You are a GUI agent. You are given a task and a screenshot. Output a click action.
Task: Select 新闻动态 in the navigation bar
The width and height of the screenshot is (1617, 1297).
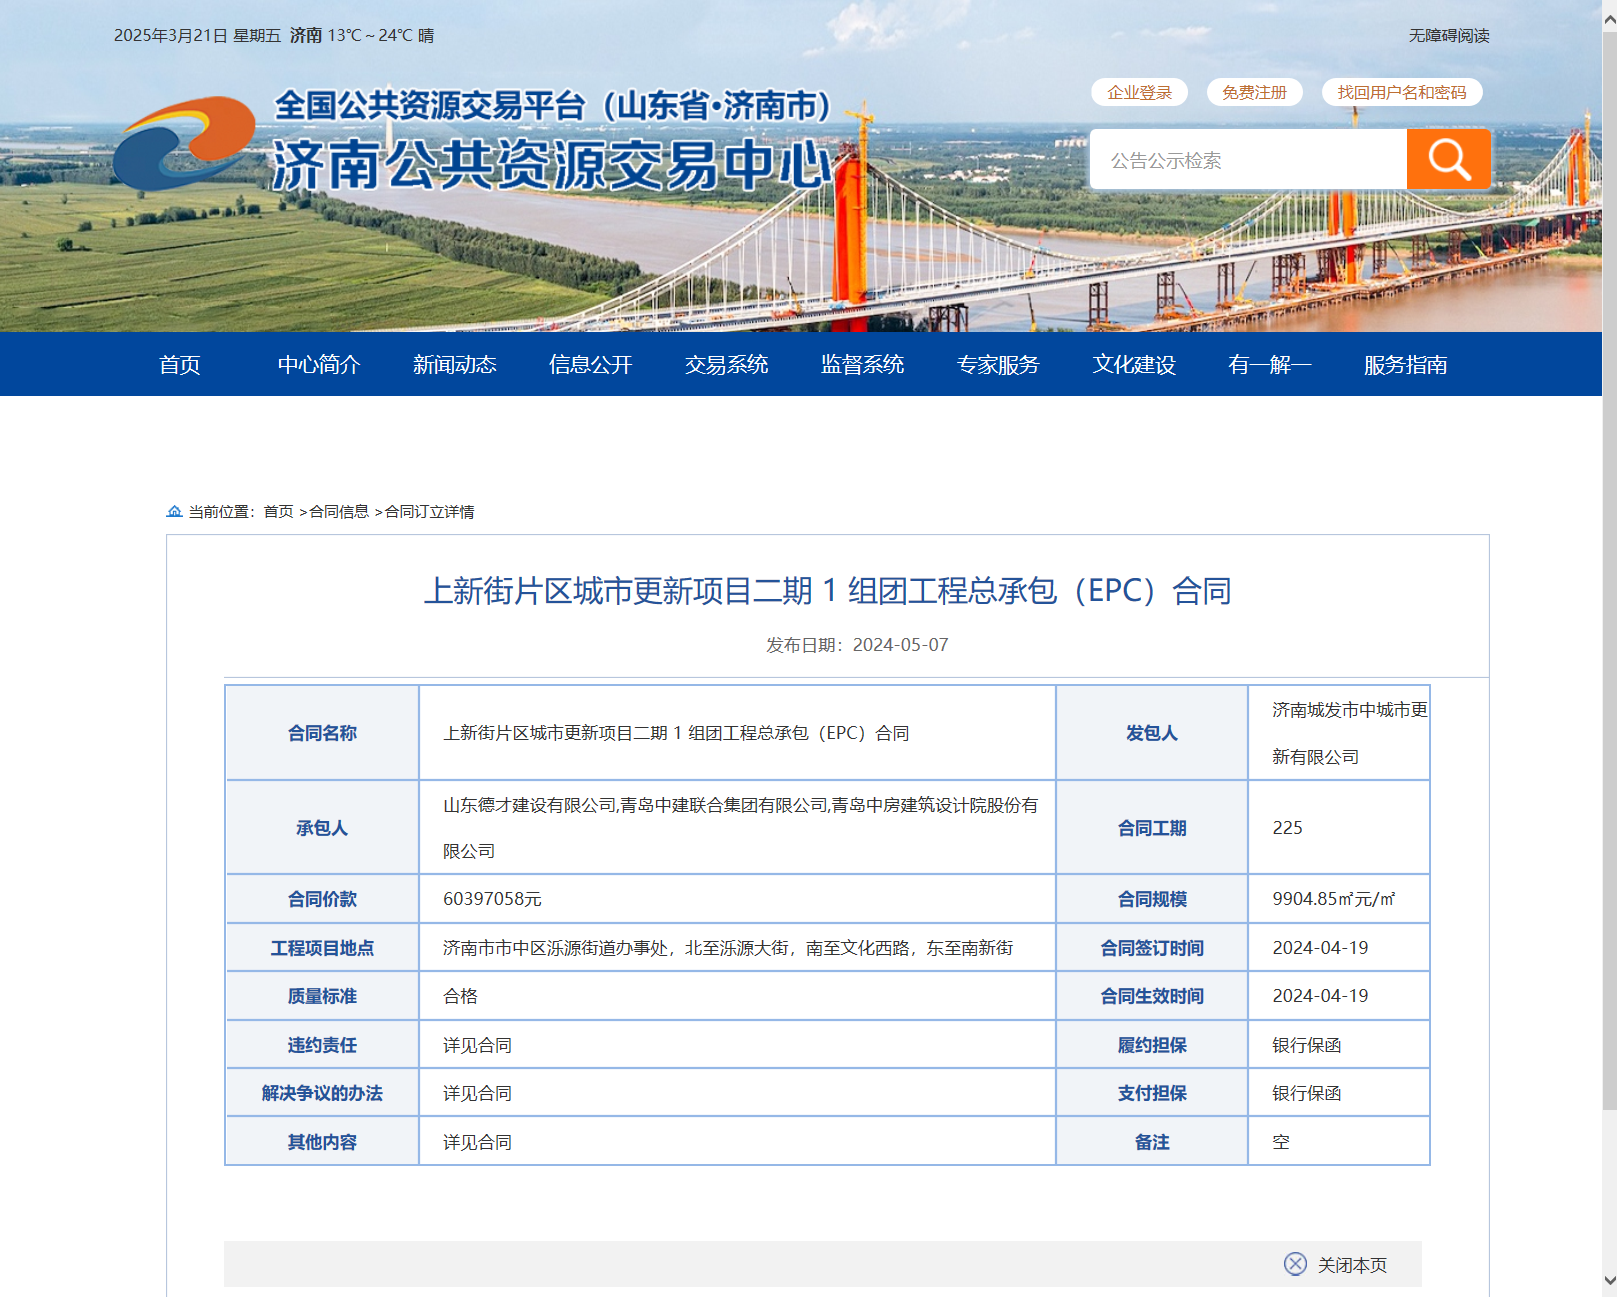point(455,365)
